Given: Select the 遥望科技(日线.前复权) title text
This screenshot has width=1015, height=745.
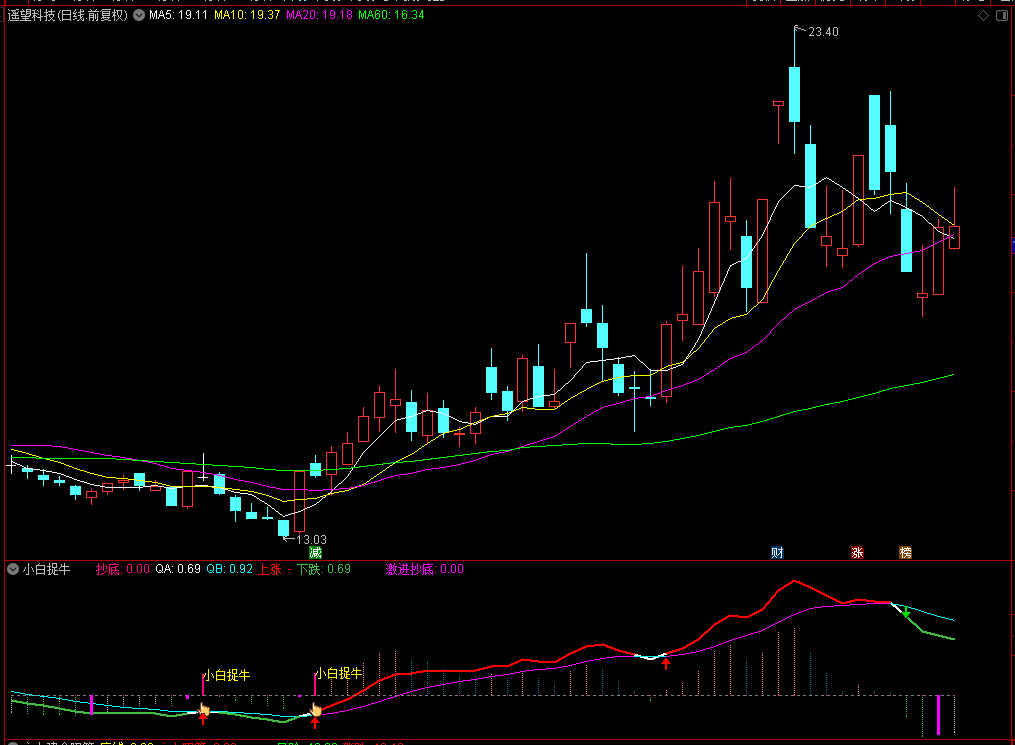Looking at the screenshot, I should coord(68,15).
